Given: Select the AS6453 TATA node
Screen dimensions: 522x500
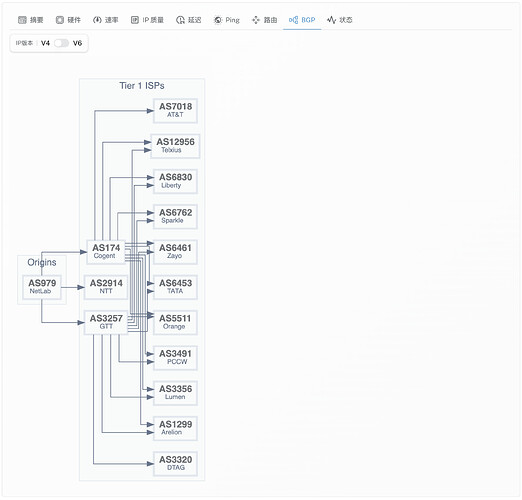Looking at the screenshot, I should 175,287.
